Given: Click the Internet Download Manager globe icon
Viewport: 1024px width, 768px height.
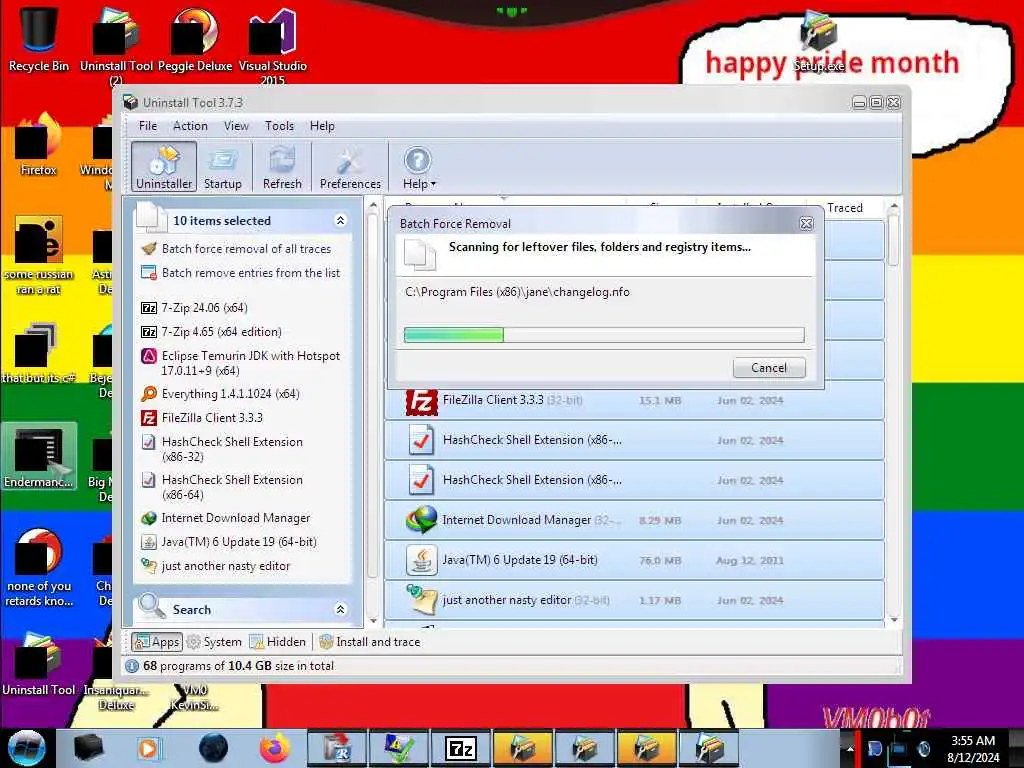Looking at the screenshot, I should click(x=421, y=520).
